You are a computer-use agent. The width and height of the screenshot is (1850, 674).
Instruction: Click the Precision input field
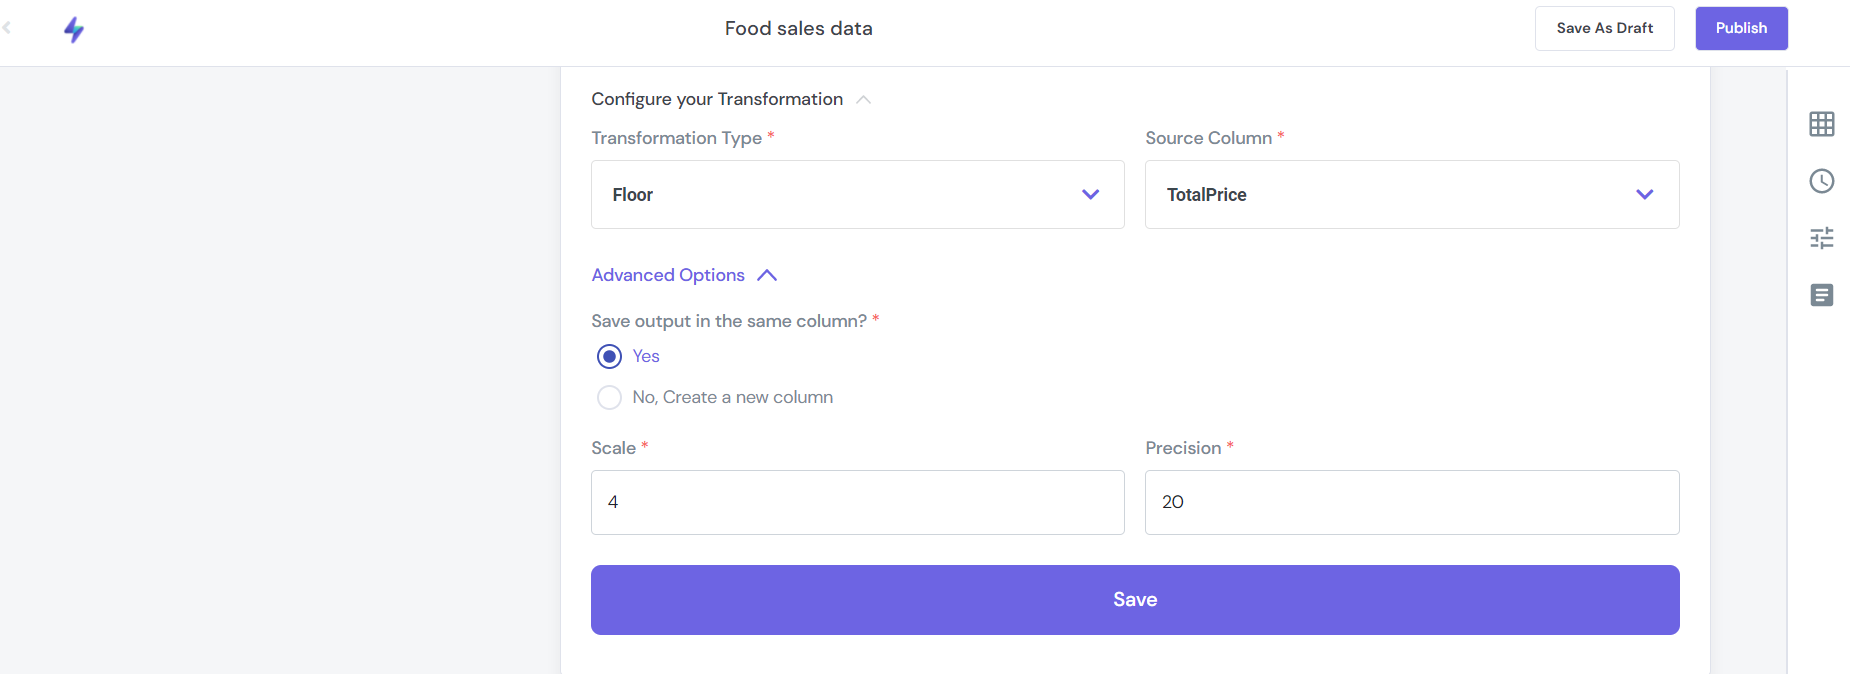click(x=1411, y=502)
